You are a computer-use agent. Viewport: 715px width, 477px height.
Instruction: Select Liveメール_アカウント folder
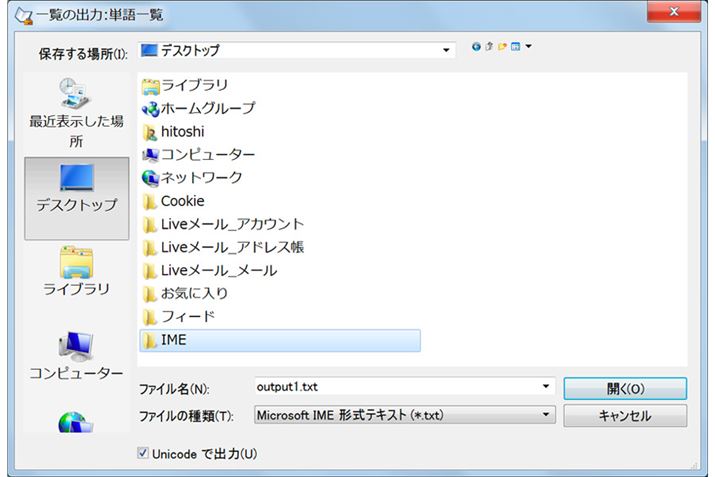click(x=223, y=224)
